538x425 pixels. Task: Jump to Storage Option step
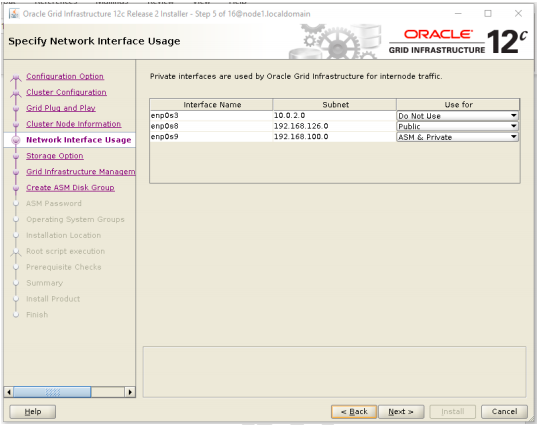coord(55,156)
